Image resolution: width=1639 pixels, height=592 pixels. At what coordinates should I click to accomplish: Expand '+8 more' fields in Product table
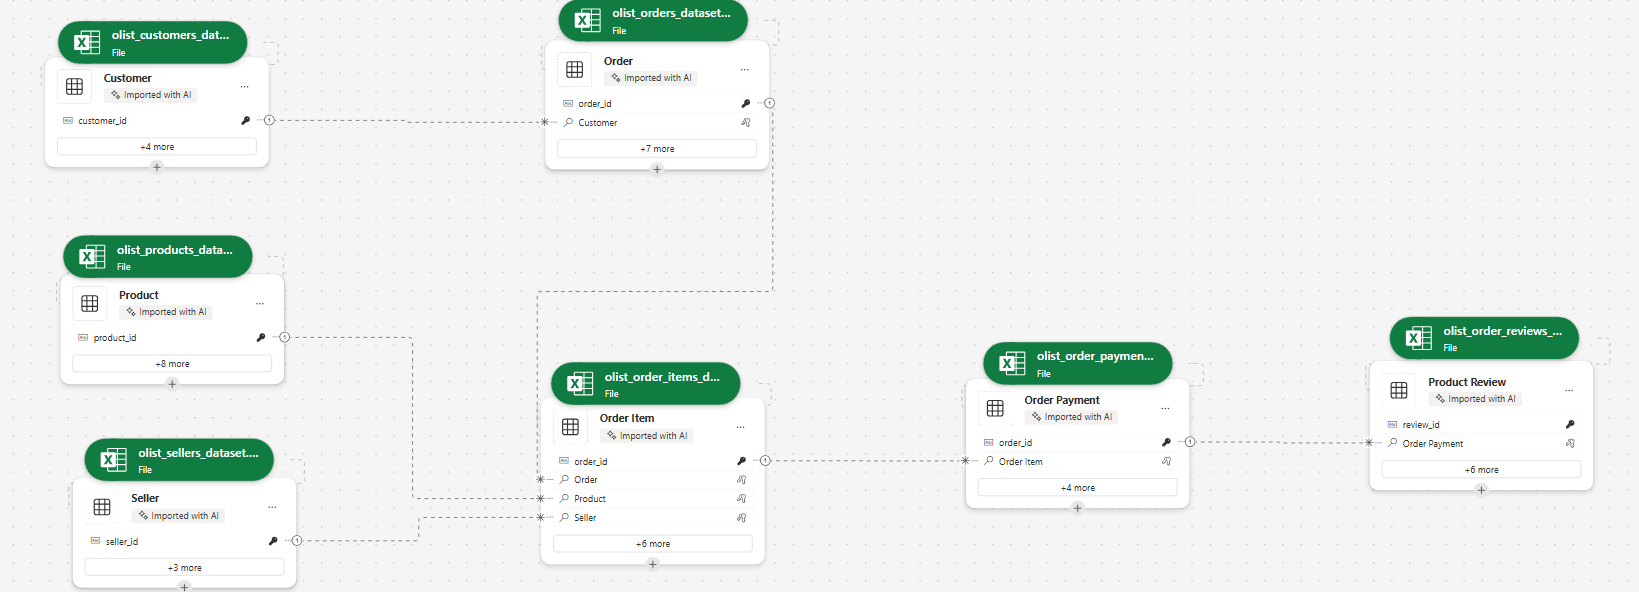172,364
